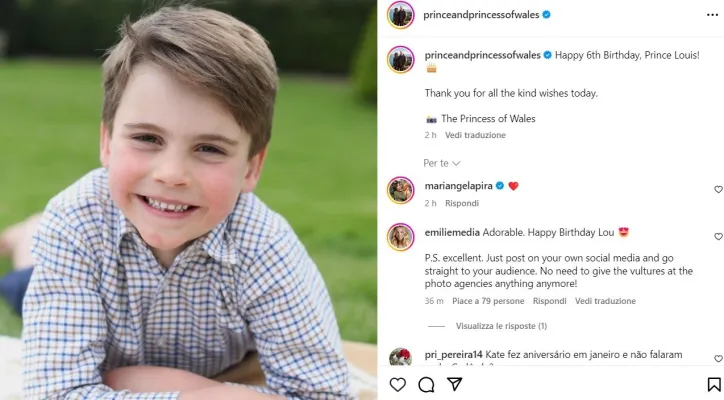The image size is (724, 400).
Task: Click 'Rispondi' under mariangelapira's comment
Action: point(462,203)
